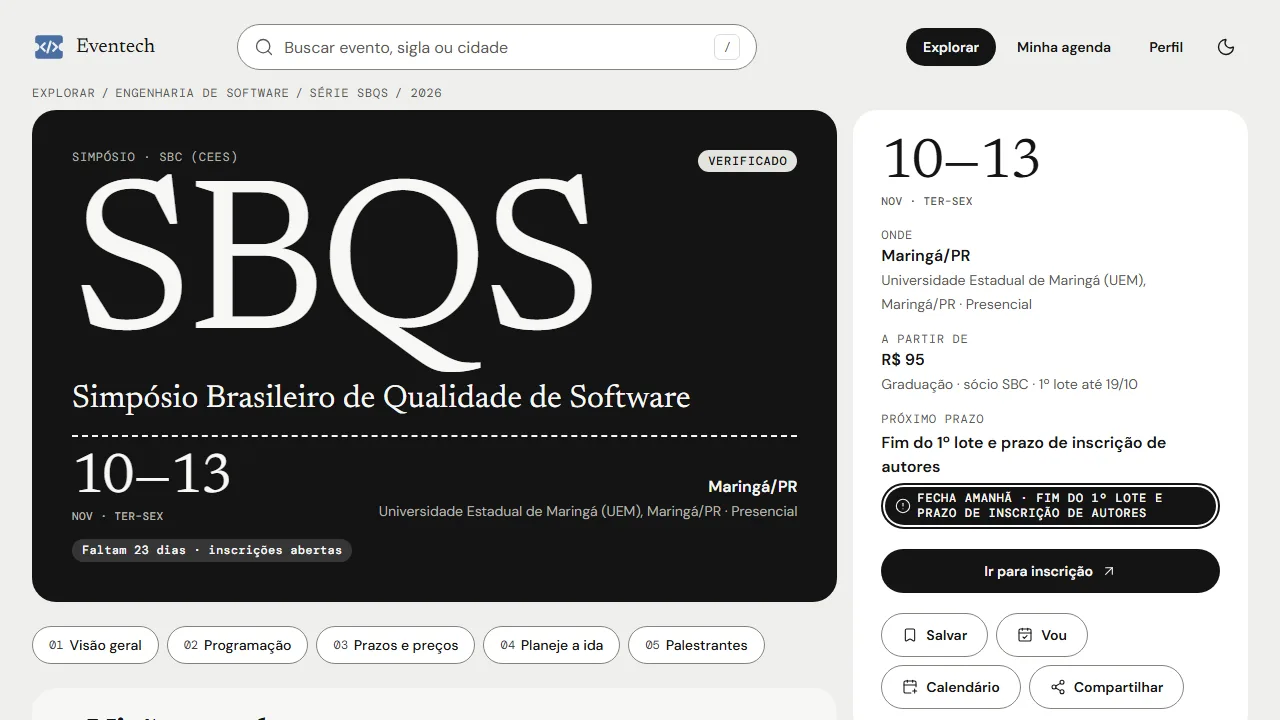
Task: Click the 2026 breadcrumb item
Action: 426,93
